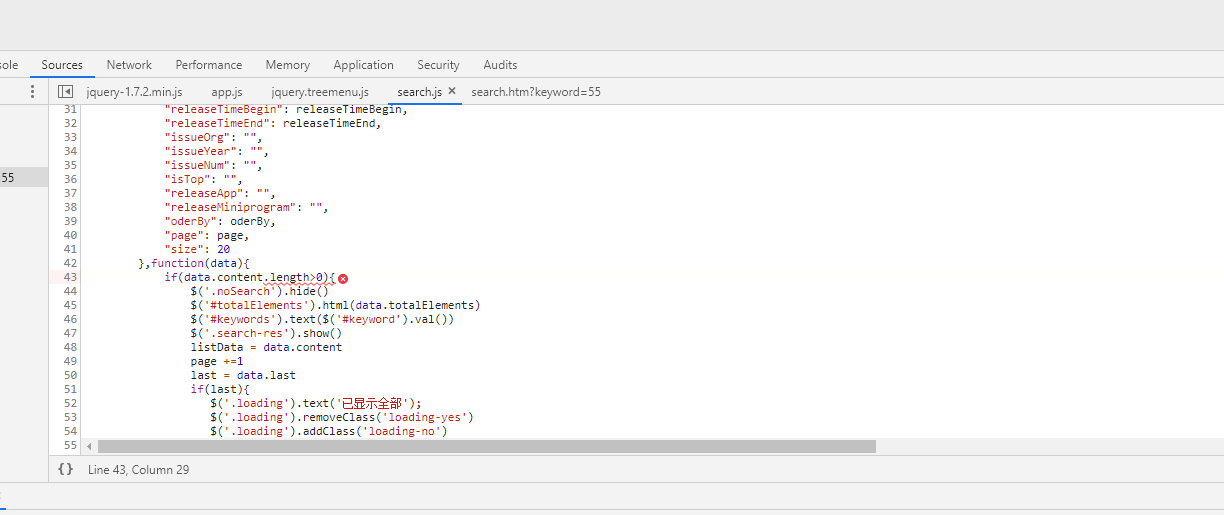Select the Application panel tab
The image size is (1224, 515).
[363, 65]
